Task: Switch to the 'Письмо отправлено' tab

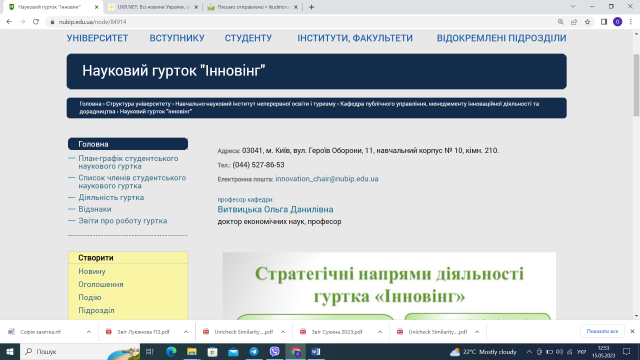Action: coord(253,7)
